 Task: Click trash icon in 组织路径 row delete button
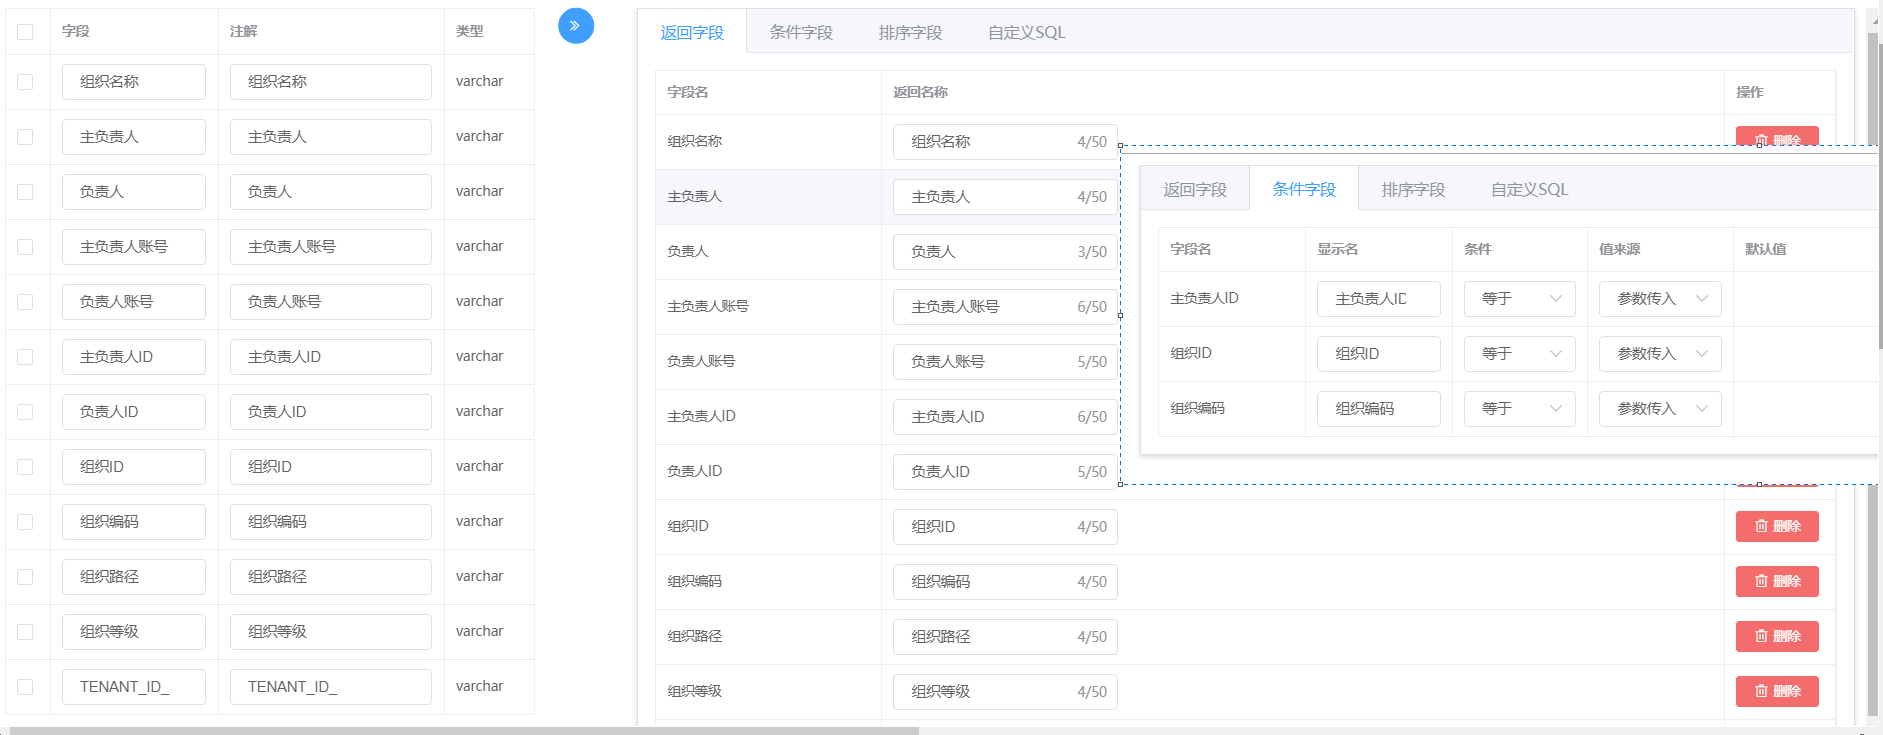pyautogui.click(x=1761, y=636)
